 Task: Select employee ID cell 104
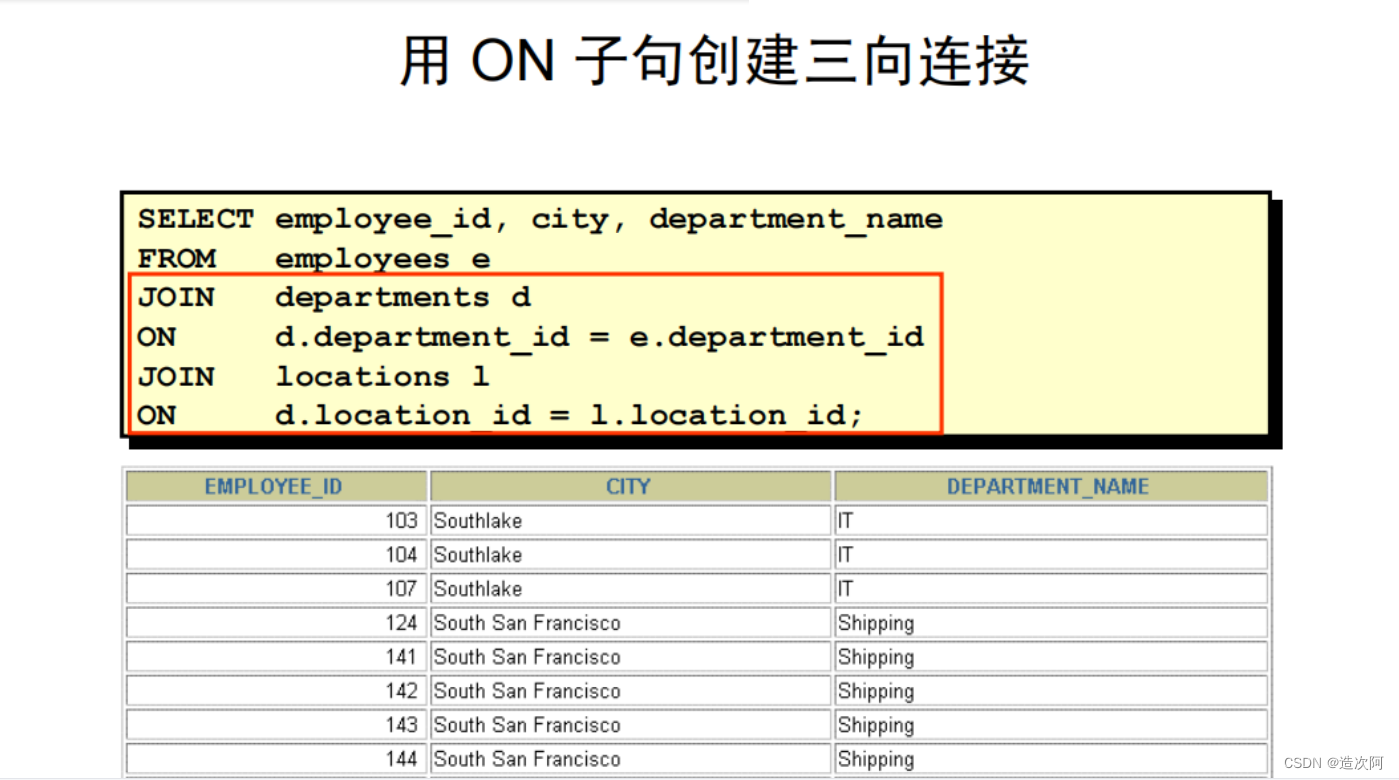pyautogui.click(x=277, y=555)
